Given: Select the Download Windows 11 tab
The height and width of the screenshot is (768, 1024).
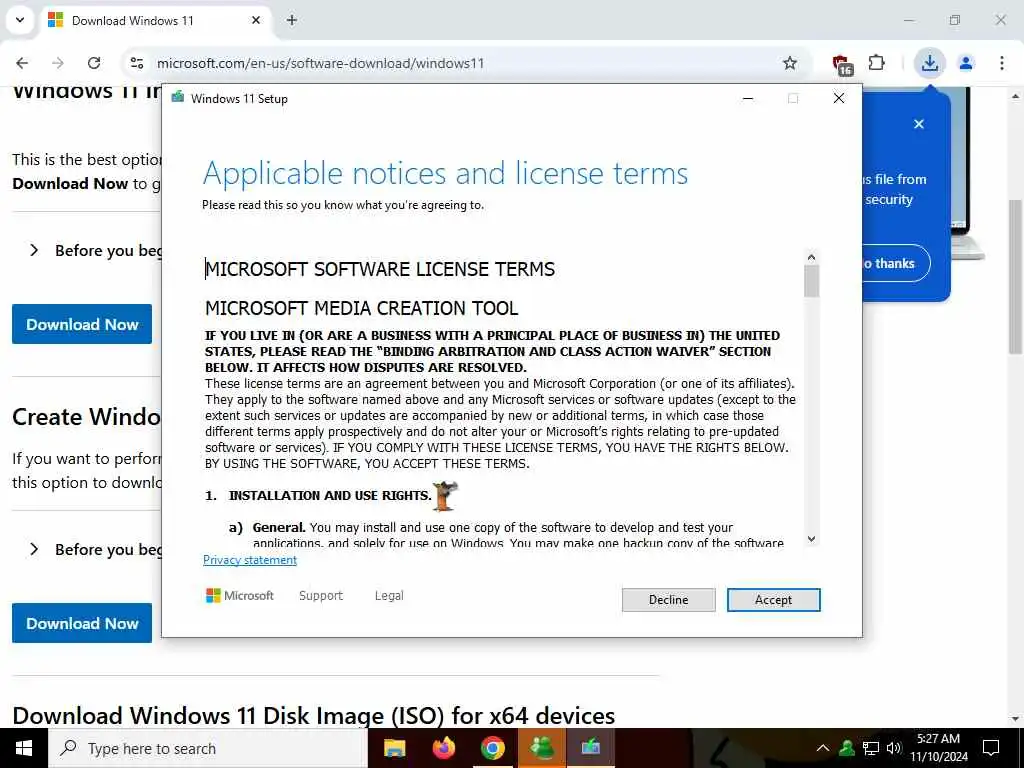Looking at the screenshot, I should 157,20.
